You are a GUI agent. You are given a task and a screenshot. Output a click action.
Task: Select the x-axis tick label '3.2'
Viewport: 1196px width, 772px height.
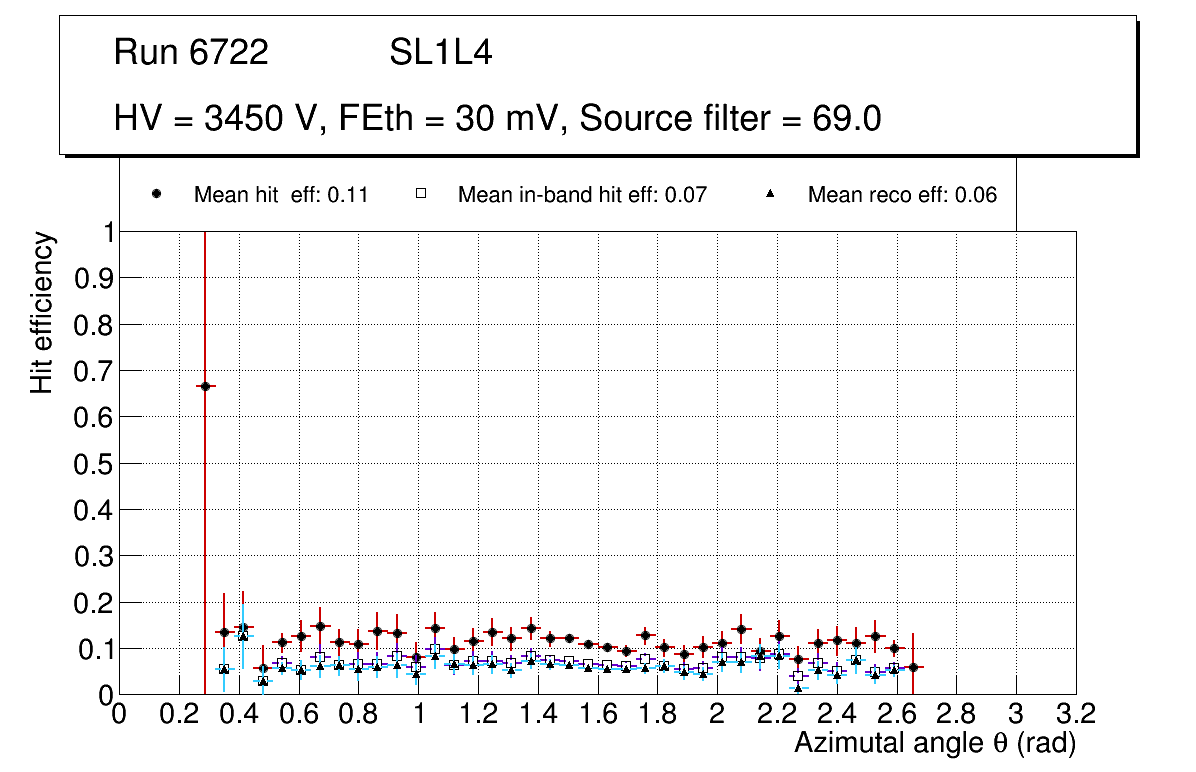tap(1075, 714)
